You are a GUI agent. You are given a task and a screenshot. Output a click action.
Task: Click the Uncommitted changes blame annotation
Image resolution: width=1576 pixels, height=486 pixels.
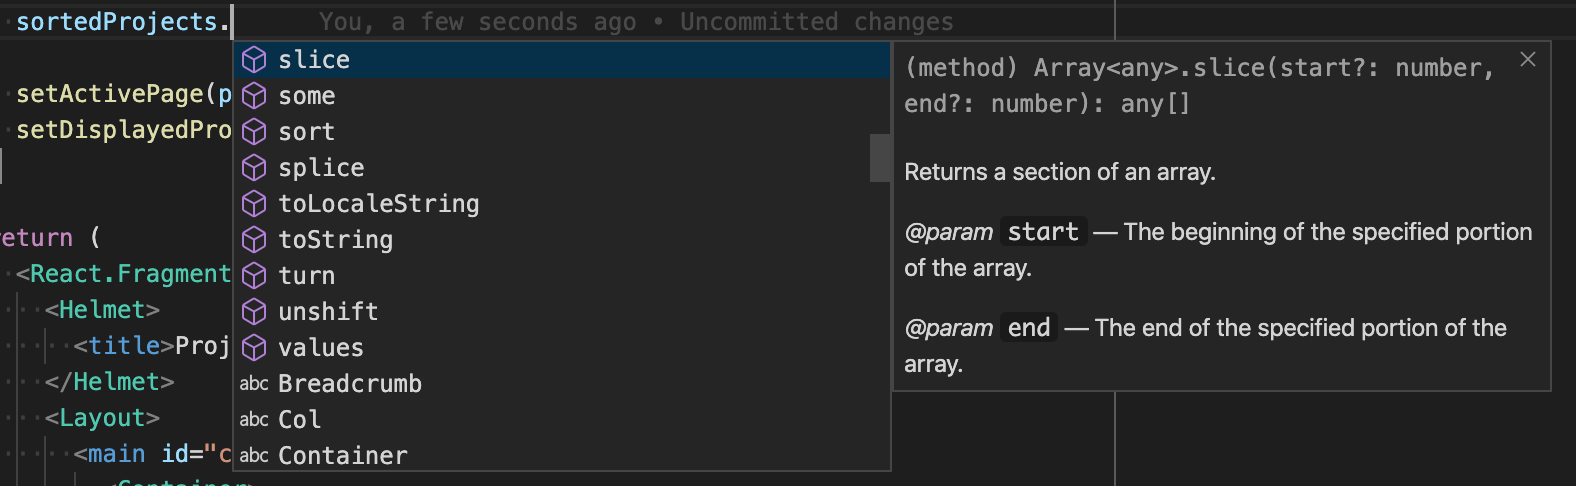[x=816, y=22]
